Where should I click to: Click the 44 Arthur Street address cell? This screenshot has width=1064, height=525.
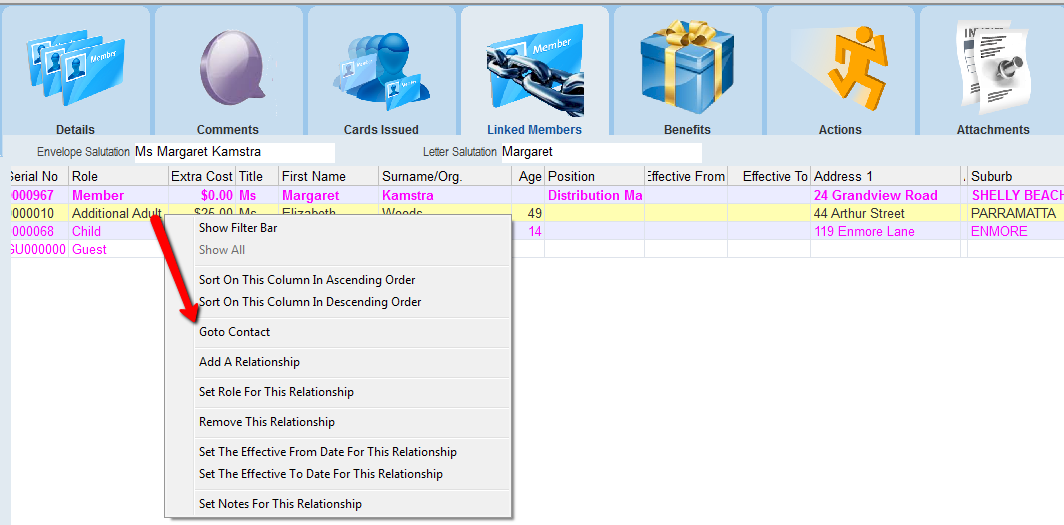click(886, 213)
